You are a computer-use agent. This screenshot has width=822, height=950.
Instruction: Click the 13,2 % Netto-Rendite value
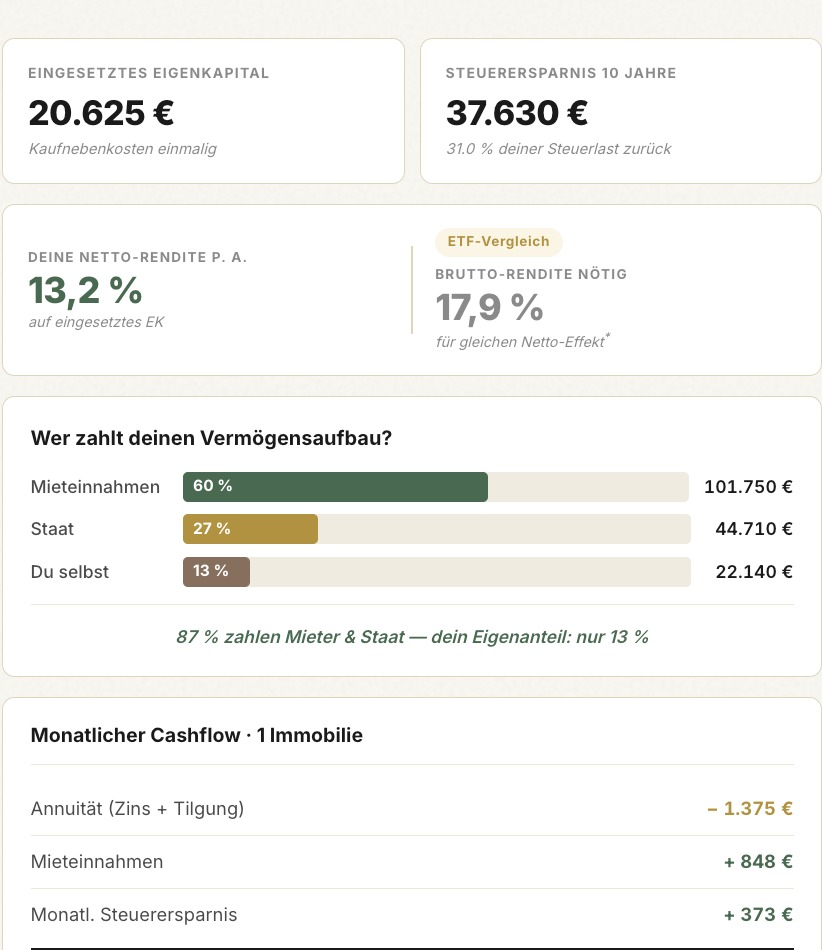pos(85,291)
